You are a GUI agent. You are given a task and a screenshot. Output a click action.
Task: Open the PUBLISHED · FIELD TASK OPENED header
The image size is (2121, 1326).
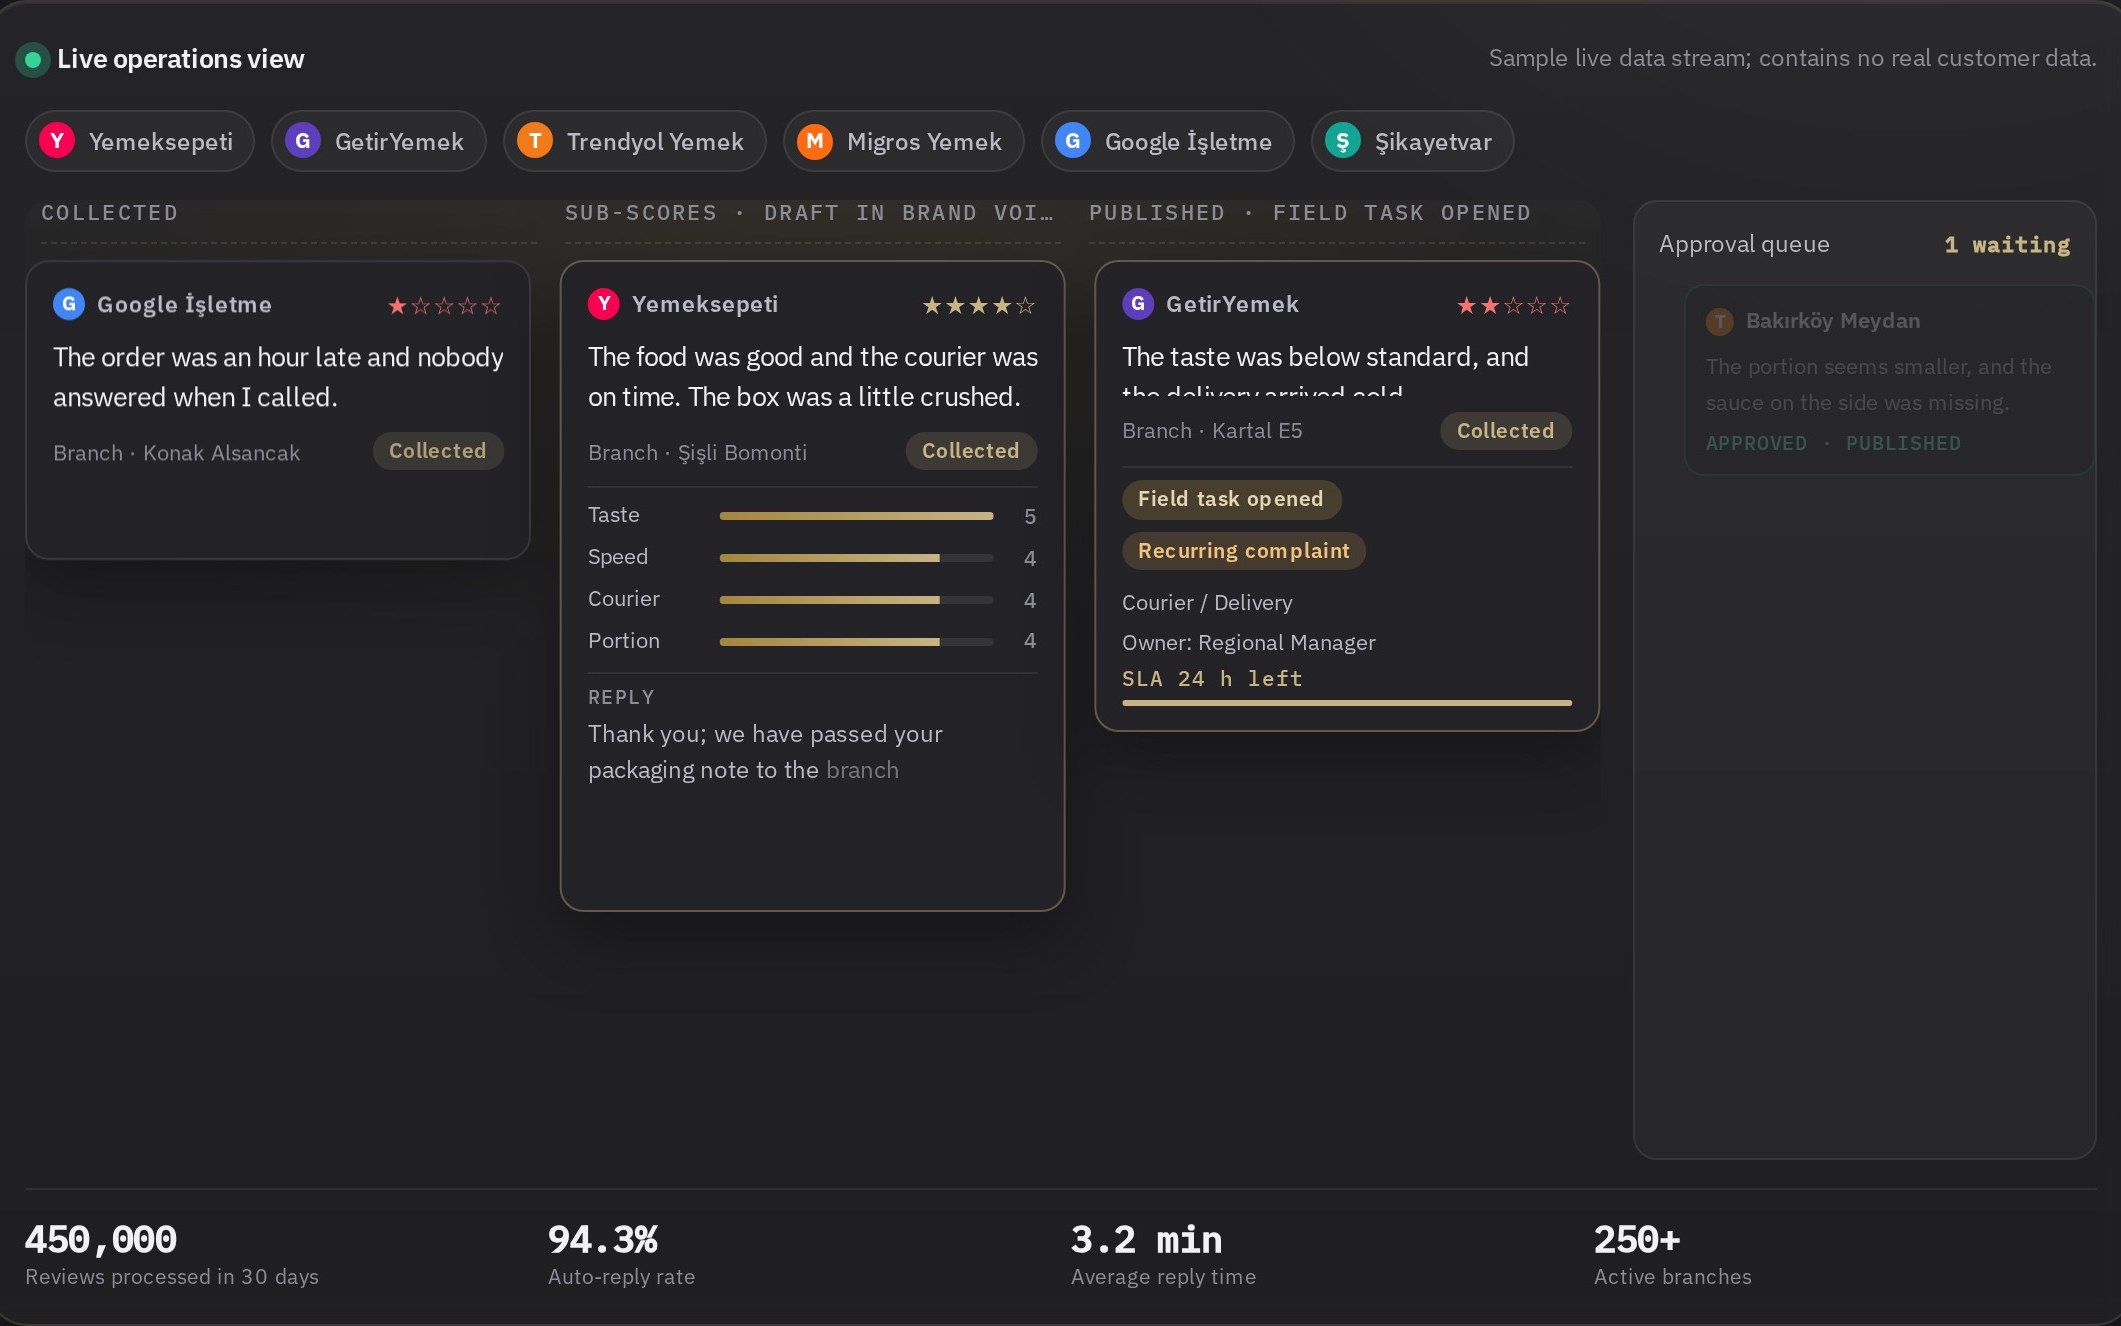(x=1310, y=213)
